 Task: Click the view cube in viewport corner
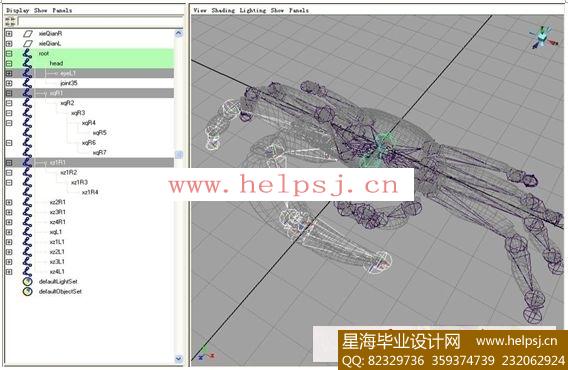[x=542, y=37]
